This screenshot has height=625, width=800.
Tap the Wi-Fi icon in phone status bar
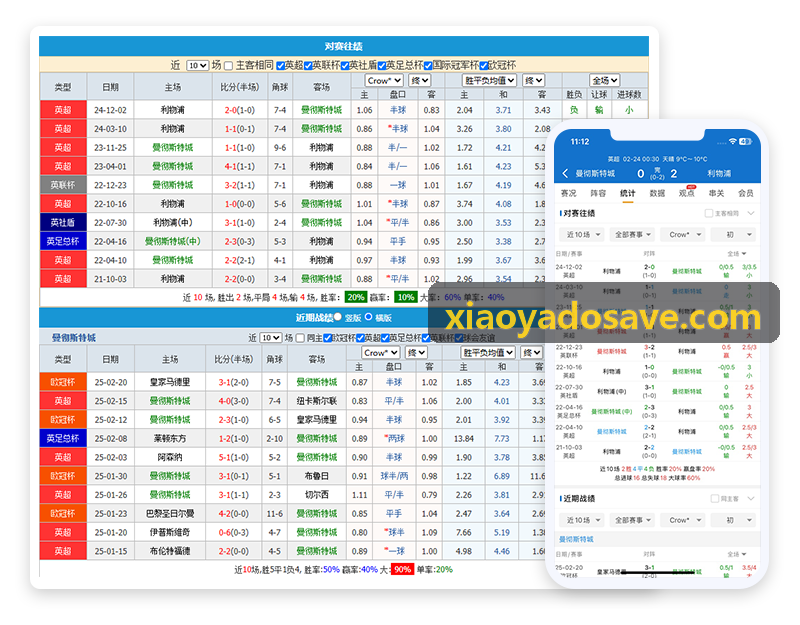(x=732, y=141)
